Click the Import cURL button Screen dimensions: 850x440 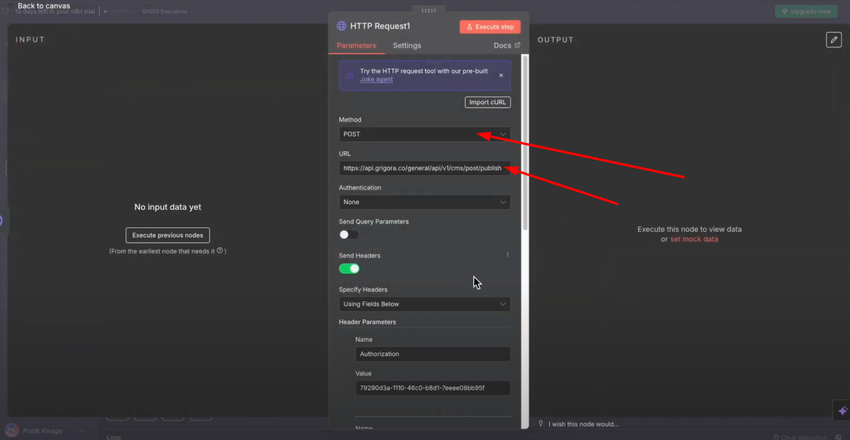487,102
